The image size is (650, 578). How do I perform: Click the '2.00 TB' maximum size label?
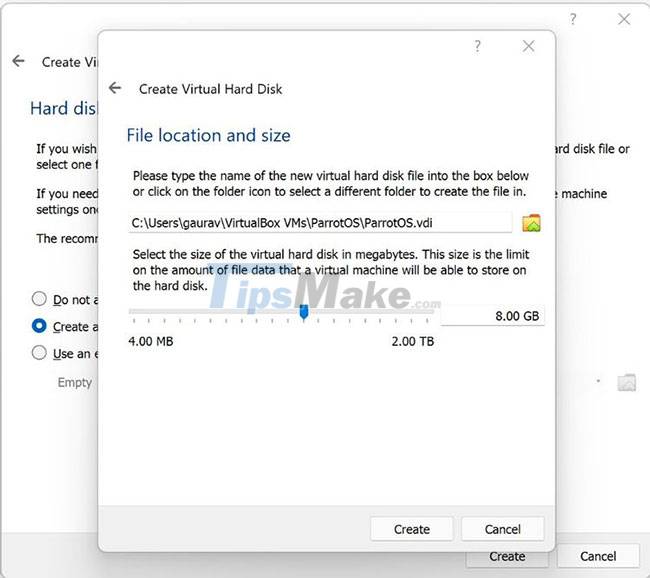pos(413,341)
